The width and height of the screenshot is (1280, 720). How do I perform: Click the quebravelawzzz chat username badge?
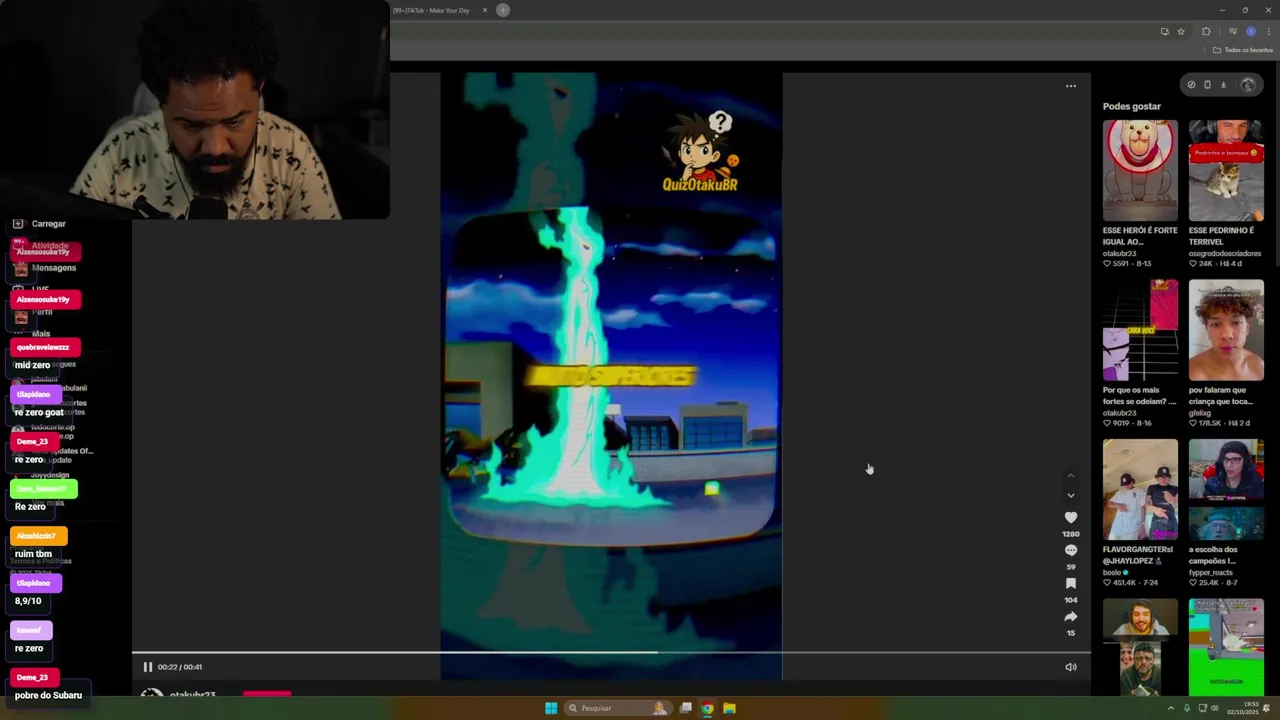44,347
